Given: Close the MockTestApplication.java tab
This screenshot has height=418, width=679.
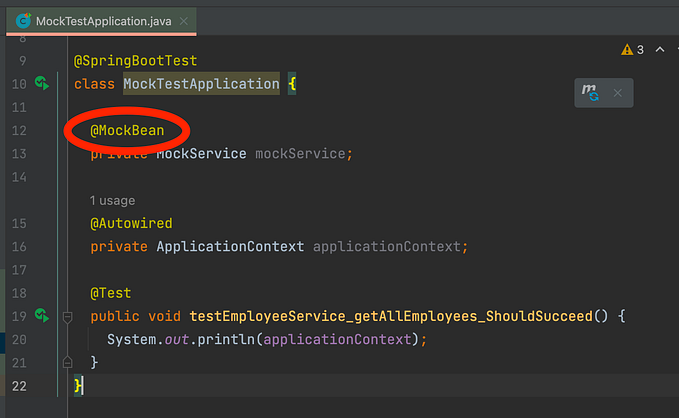Looking at the screenshot, I should (184, 21).
